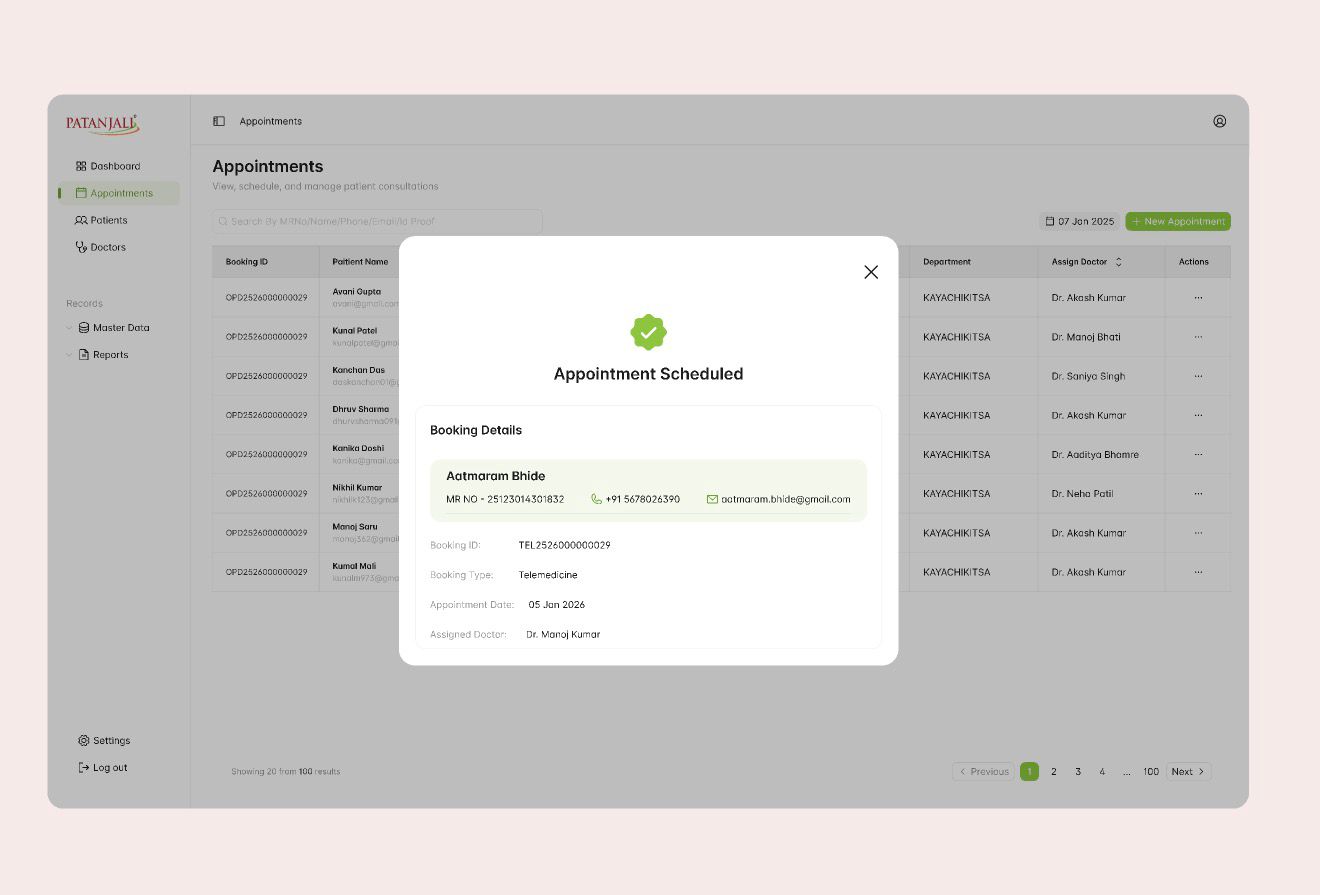Click the Patanjali logo
1320x895 pixels.
(102, 123)
